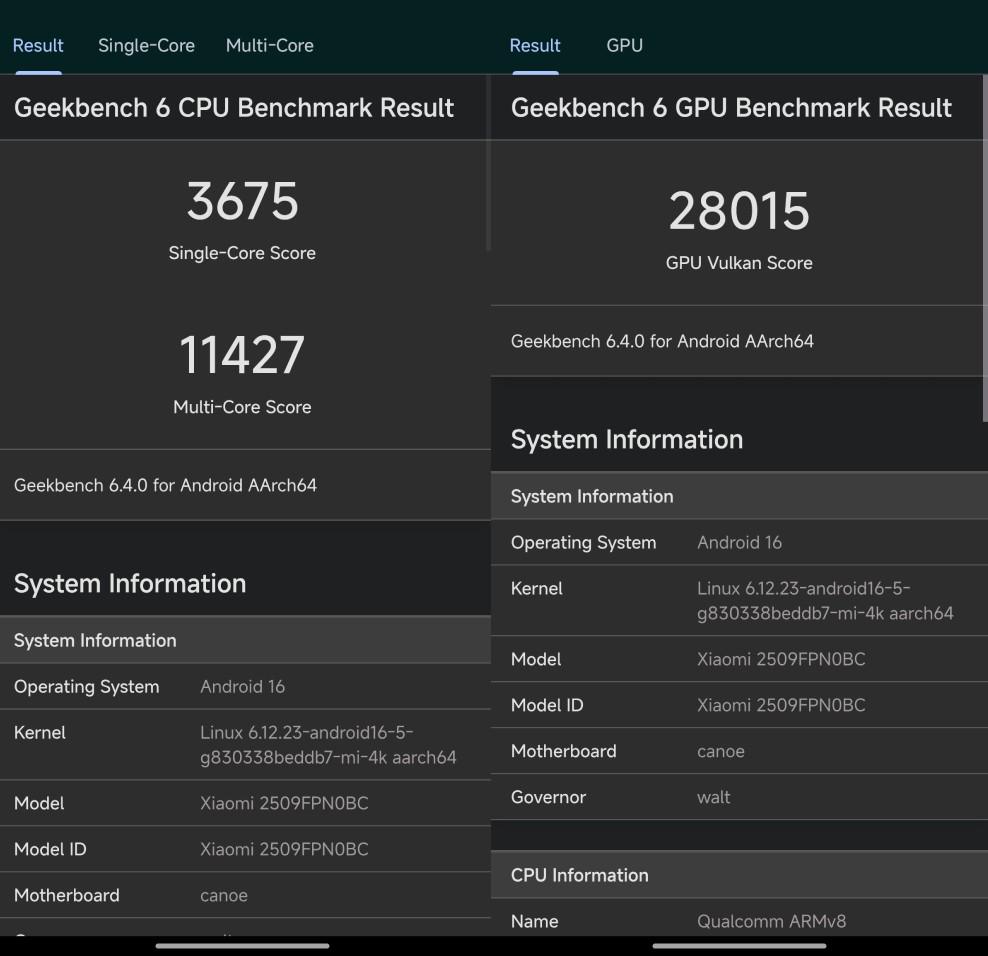Tap the home gesture bar under CPU results
Image resolution: width=988 pixels, height=956 pixels.
click(x=242, y=945)
